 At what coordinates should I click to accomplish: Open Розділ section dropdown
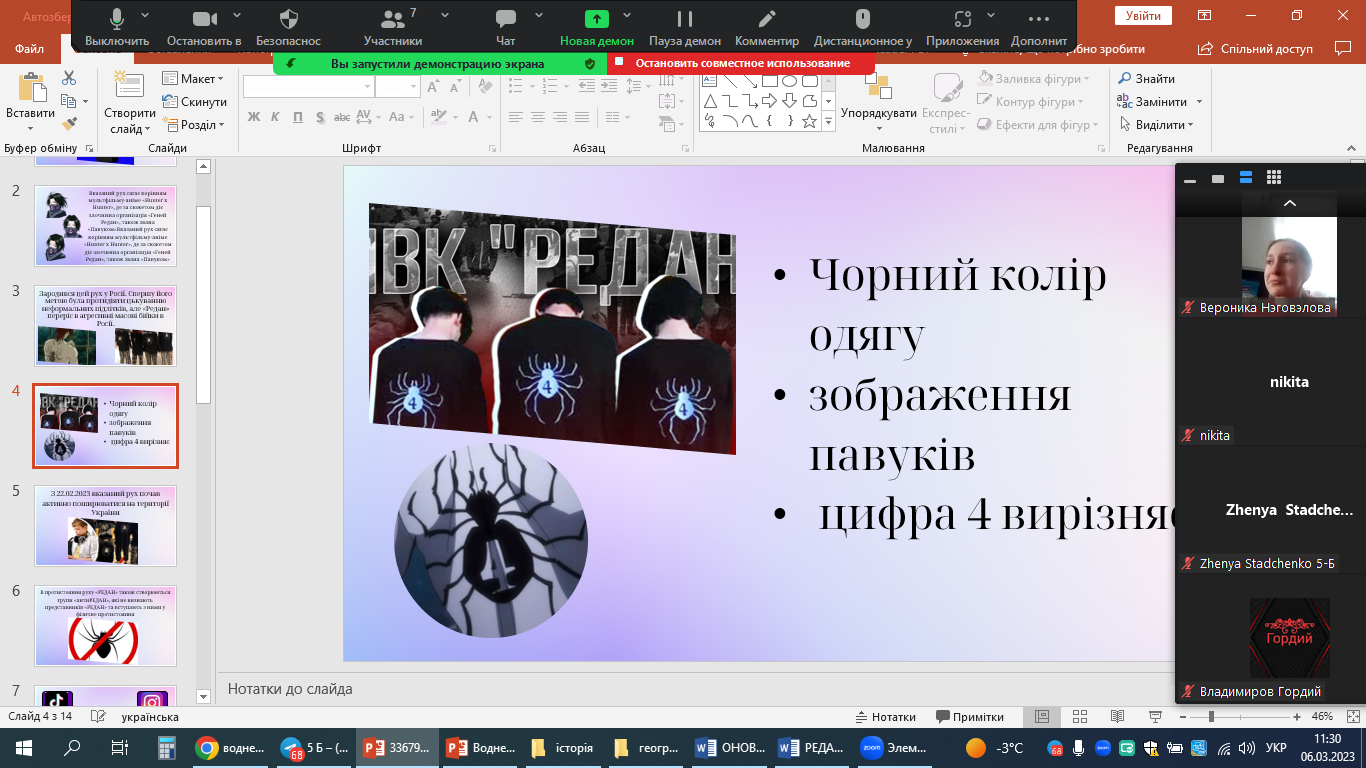pyautogui.click(x=194, y=125)
